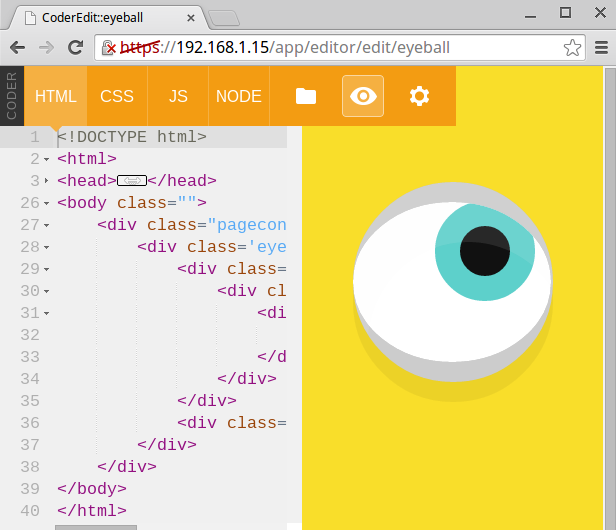This screenshot has height=530, width=616.
Task: Click line number 32 in gutter
Action: pyautogui.click(x=30, y=335)
